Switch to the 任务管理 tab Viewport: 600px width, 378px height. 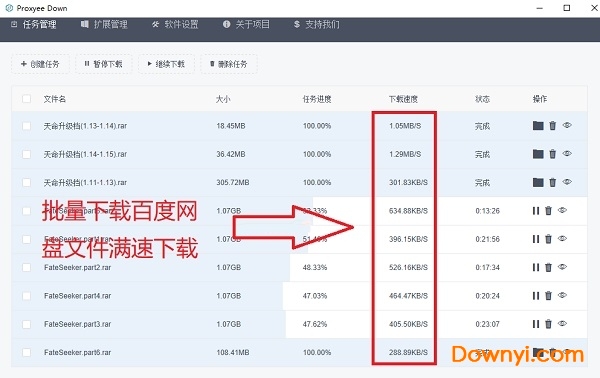point(34,24)
